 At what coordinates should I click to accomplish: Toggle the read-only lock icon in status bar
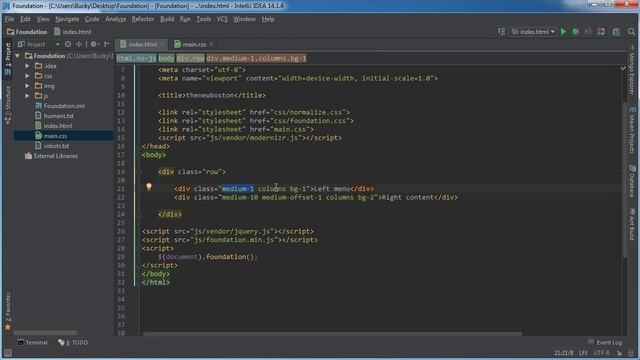[620, 353]
